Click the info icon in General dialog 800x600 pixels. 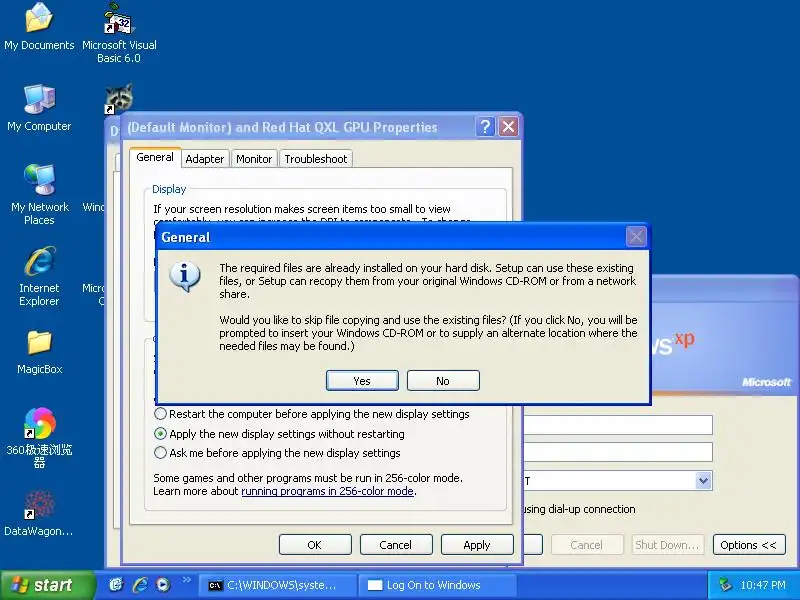click(x=184, y=276)
